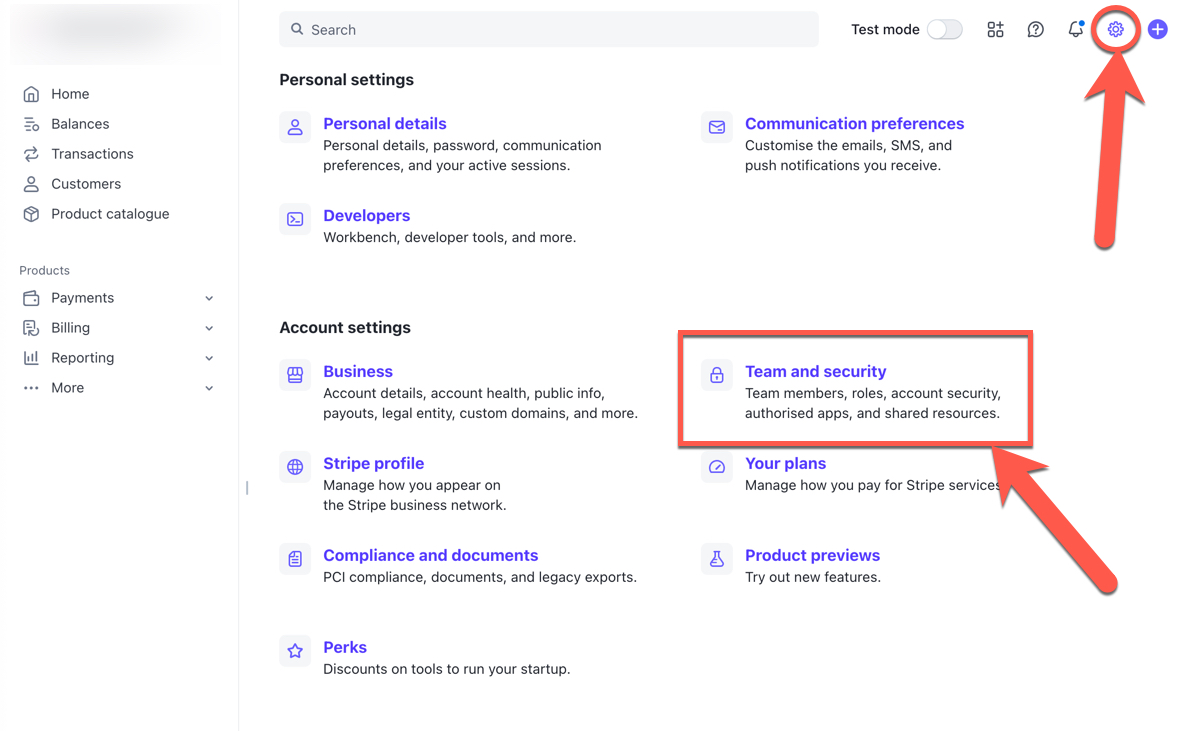Open the Business settings link

(358, 372)
